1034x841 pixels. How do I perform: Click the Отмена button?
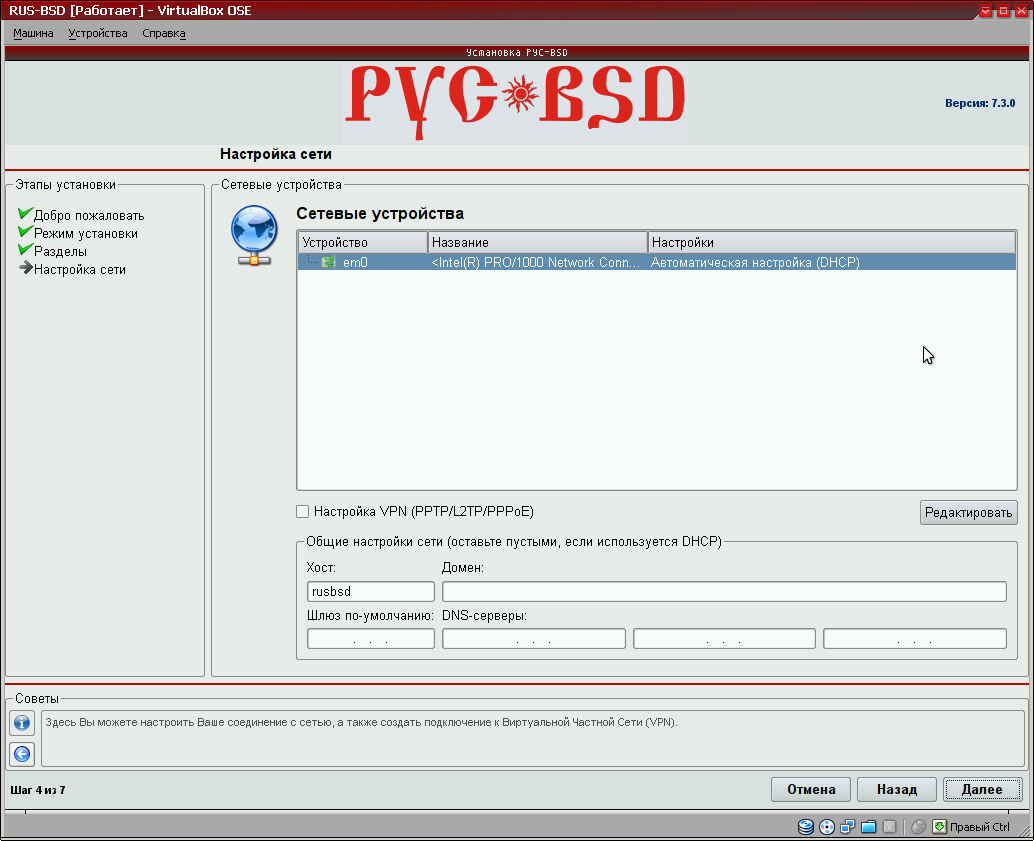pyautogui.click(x=810, y=790)
